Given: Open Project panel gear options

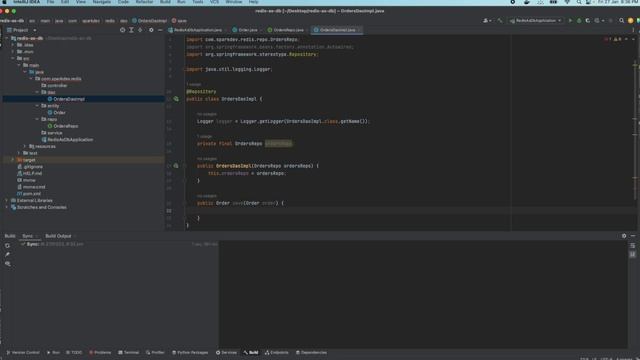Looking at the screenshot, I should point(151,30).
